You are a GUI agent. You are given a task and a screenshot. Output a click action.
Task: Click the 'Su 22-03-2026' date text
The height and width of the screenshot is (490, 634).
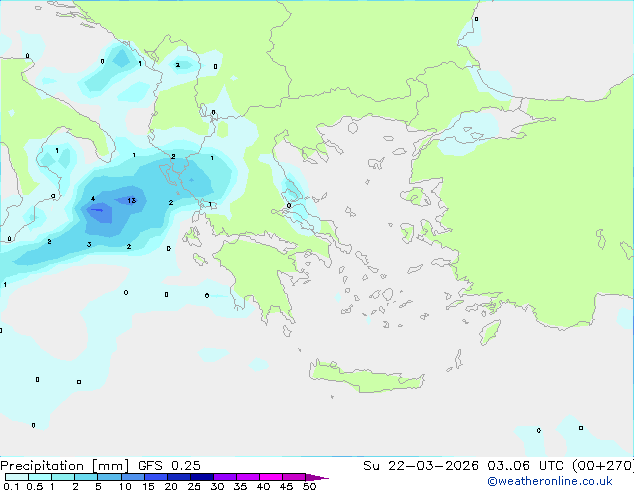[421, 466]
